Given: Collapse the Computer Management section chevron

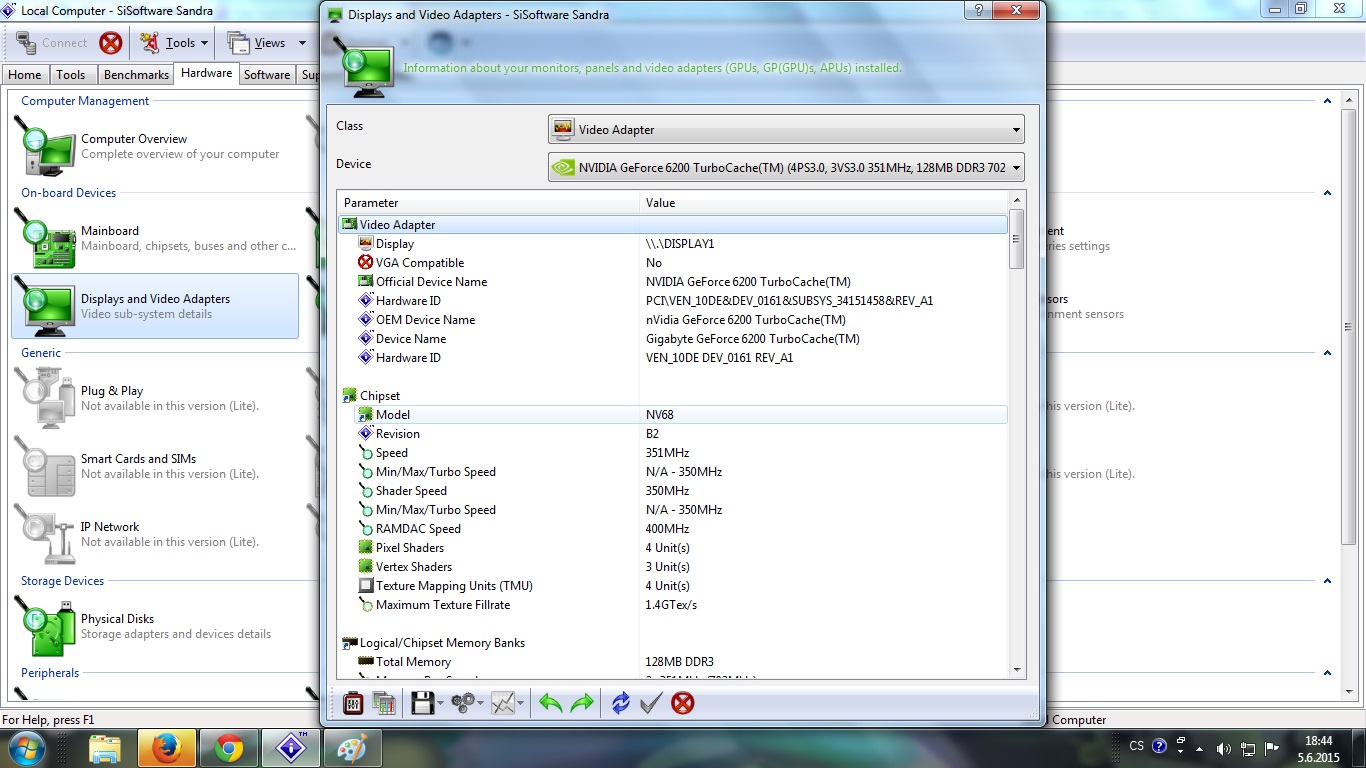Looking at the screenshot, I should point(1327,101).
